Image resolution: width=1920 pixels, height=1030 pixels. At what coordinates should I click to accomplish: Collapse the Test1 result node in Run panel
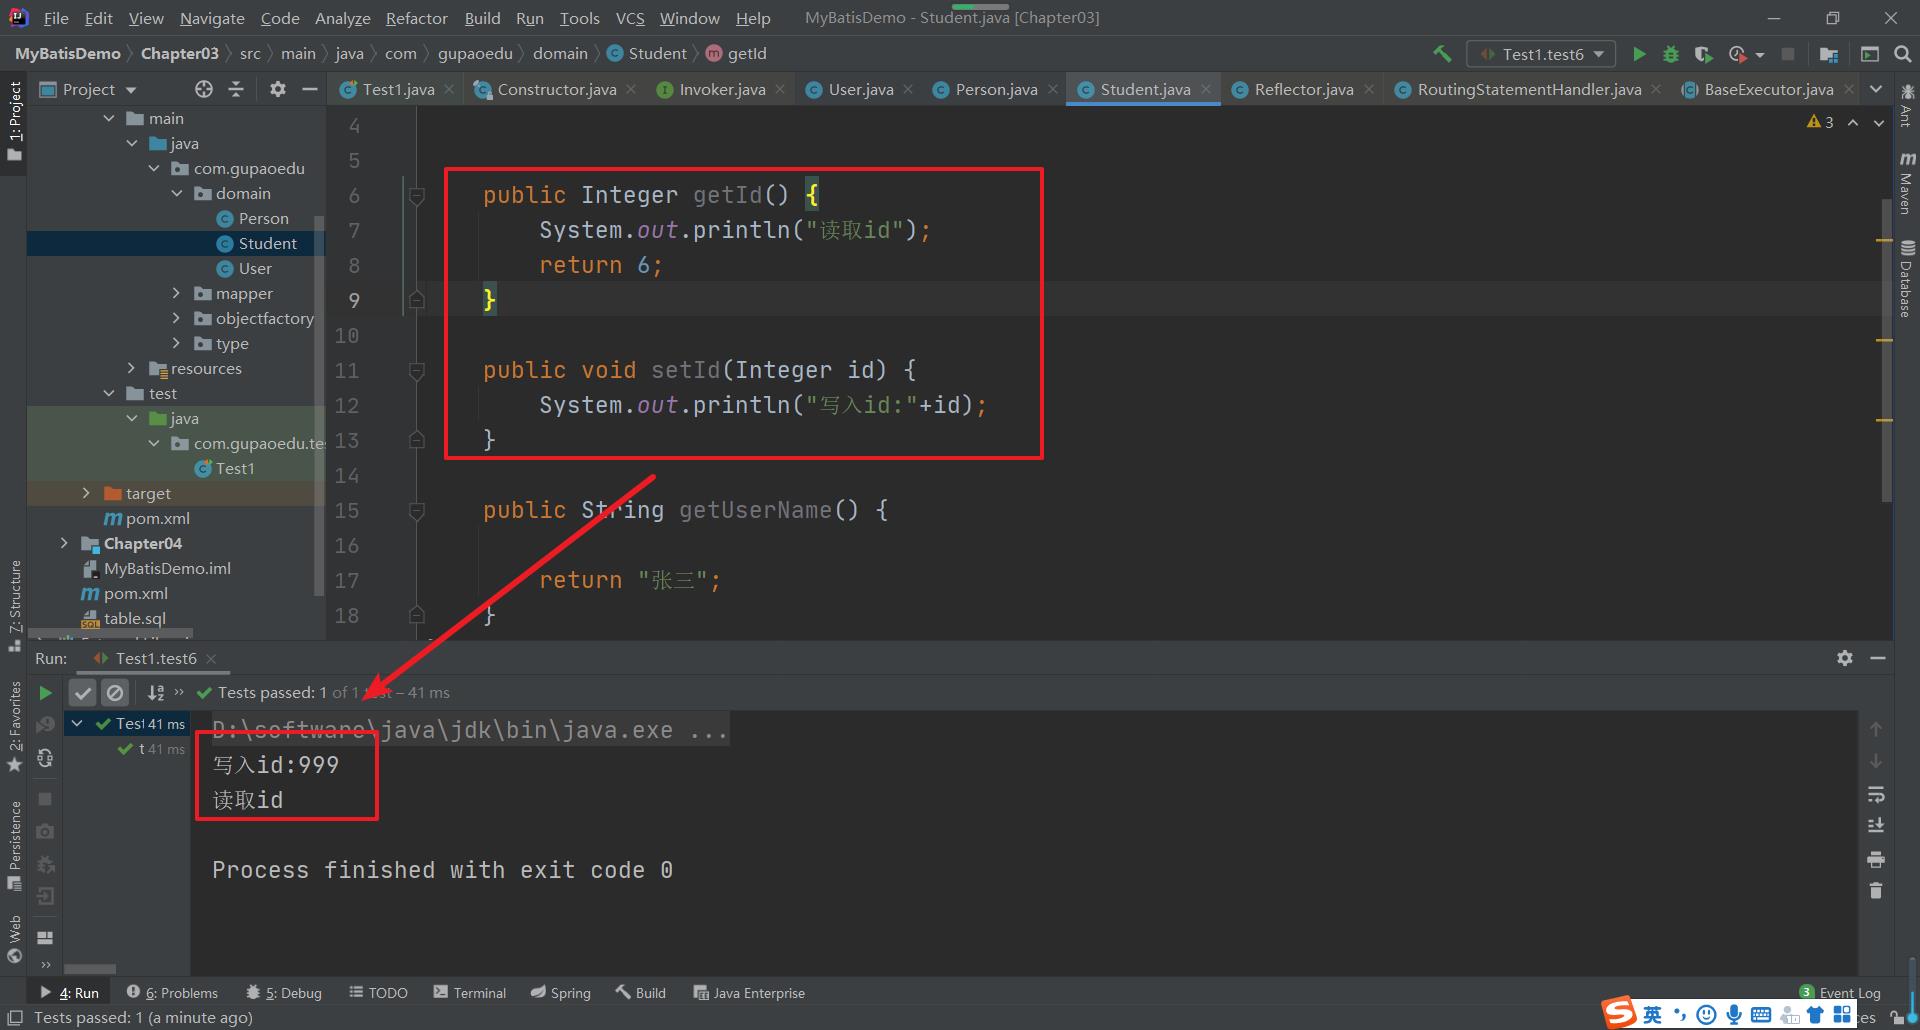tap(77, 723)
